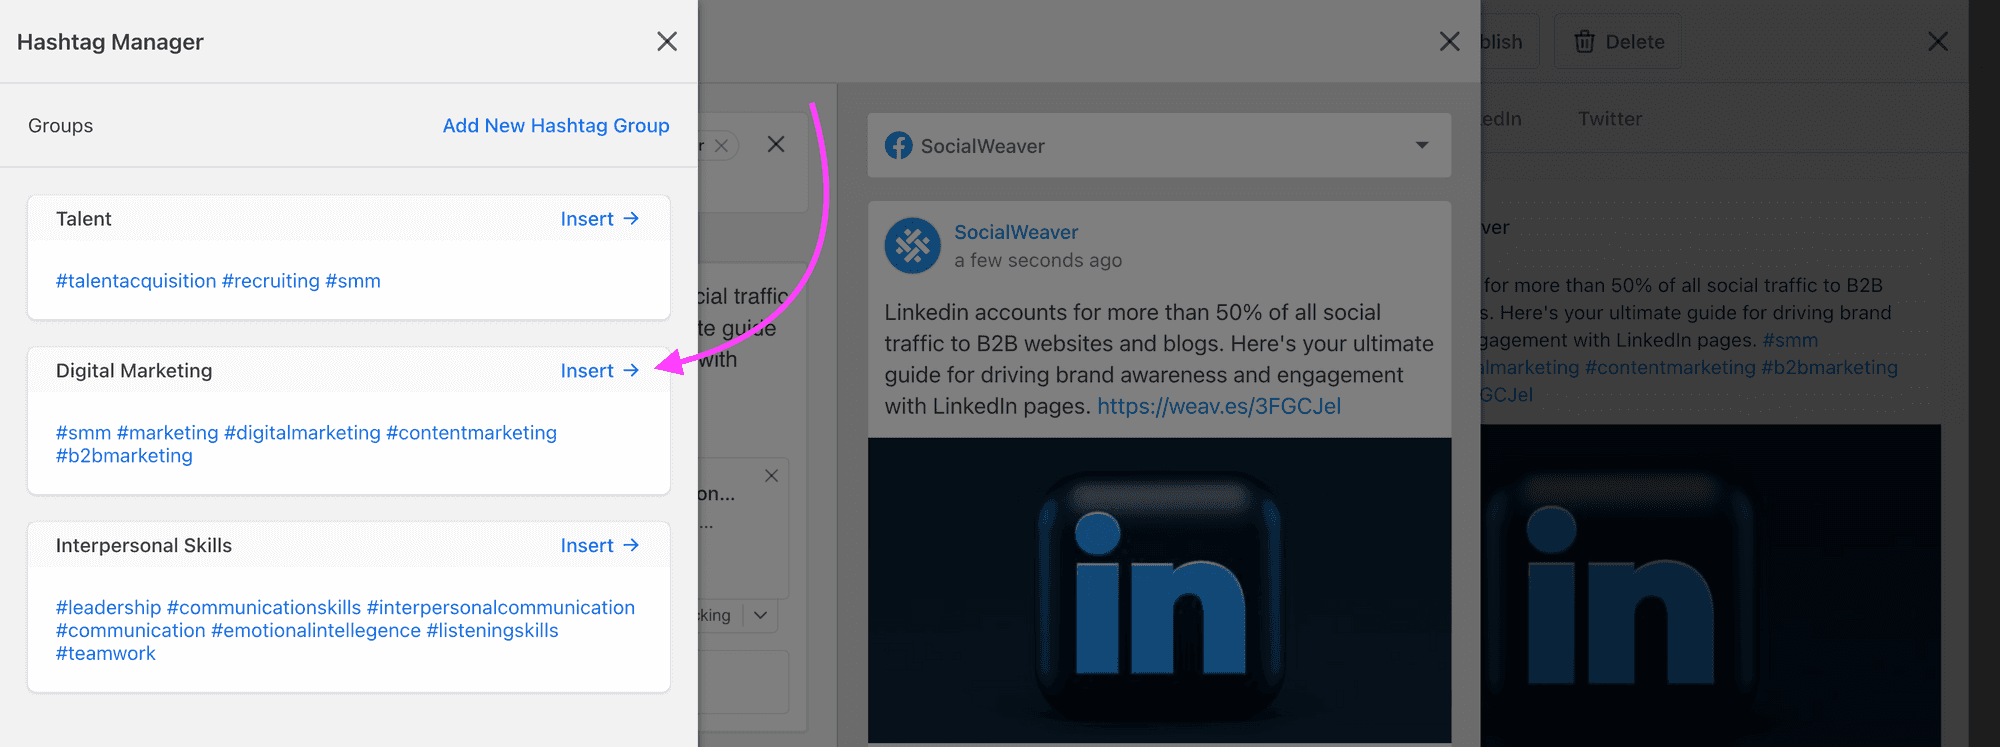Click the Talent group title
2000x747 pixels.
point(84,218)
